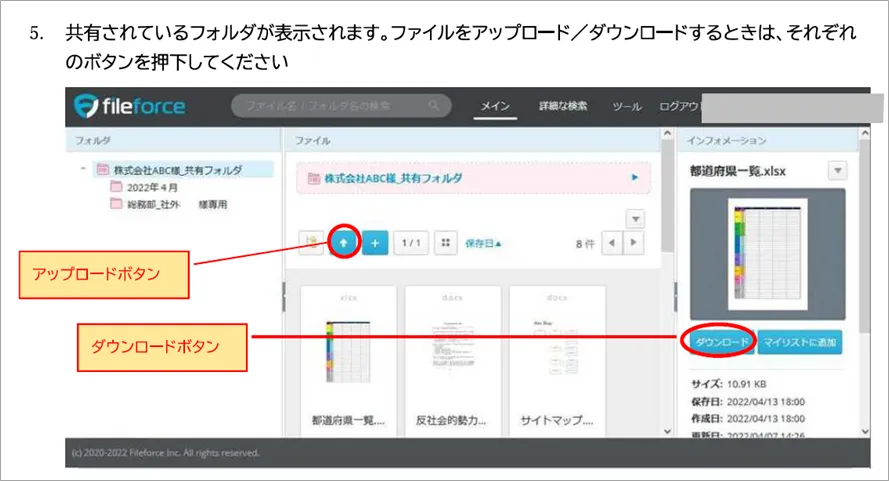Screen dimensions: 889x481
Task: Click the blue plus button
Action: [x=375, y=243]
